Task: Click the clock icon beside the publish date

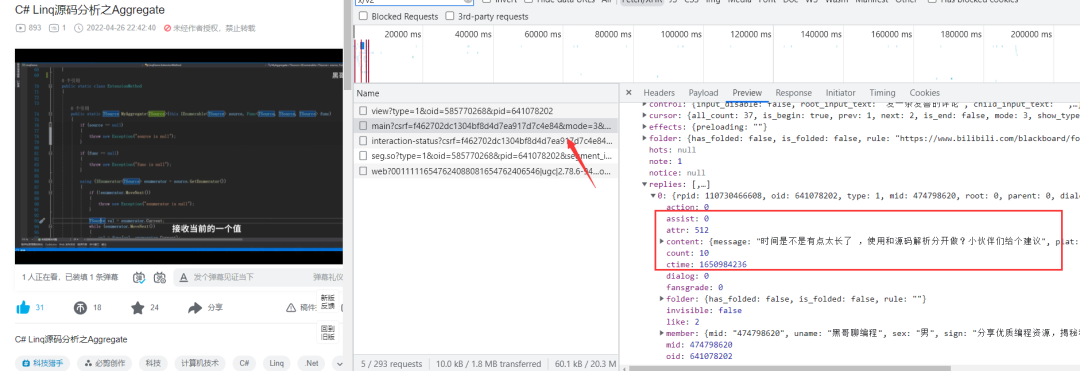Action: pos(78,28)
